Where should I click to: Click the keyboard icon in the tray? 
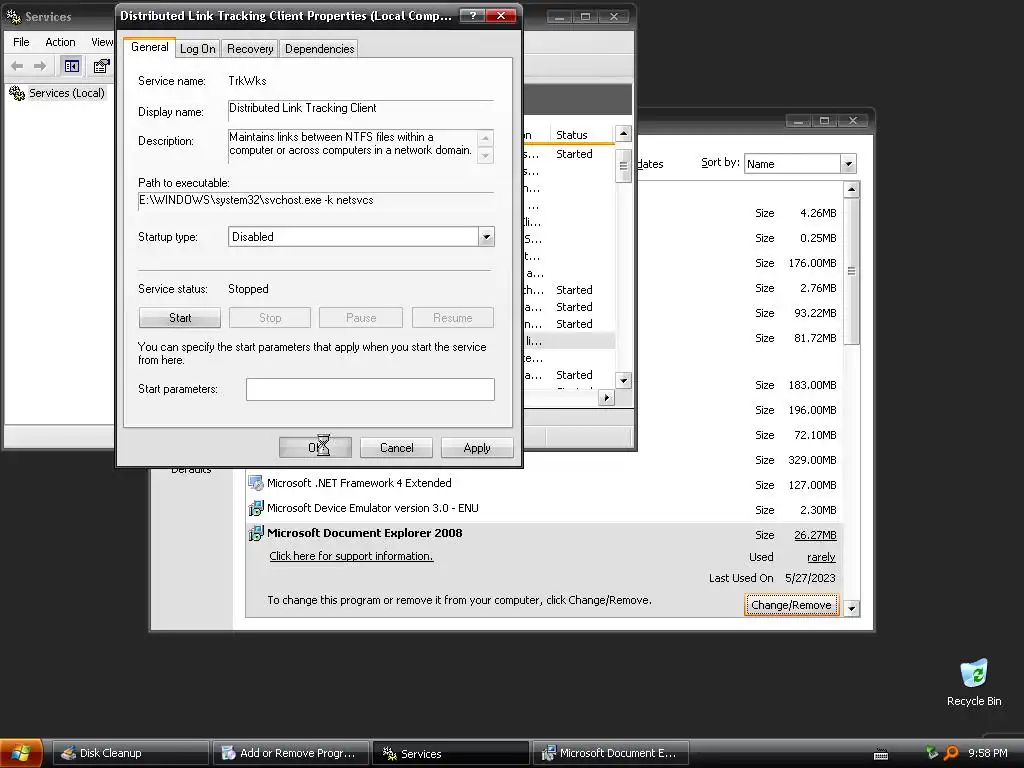[x=881, y=754]
